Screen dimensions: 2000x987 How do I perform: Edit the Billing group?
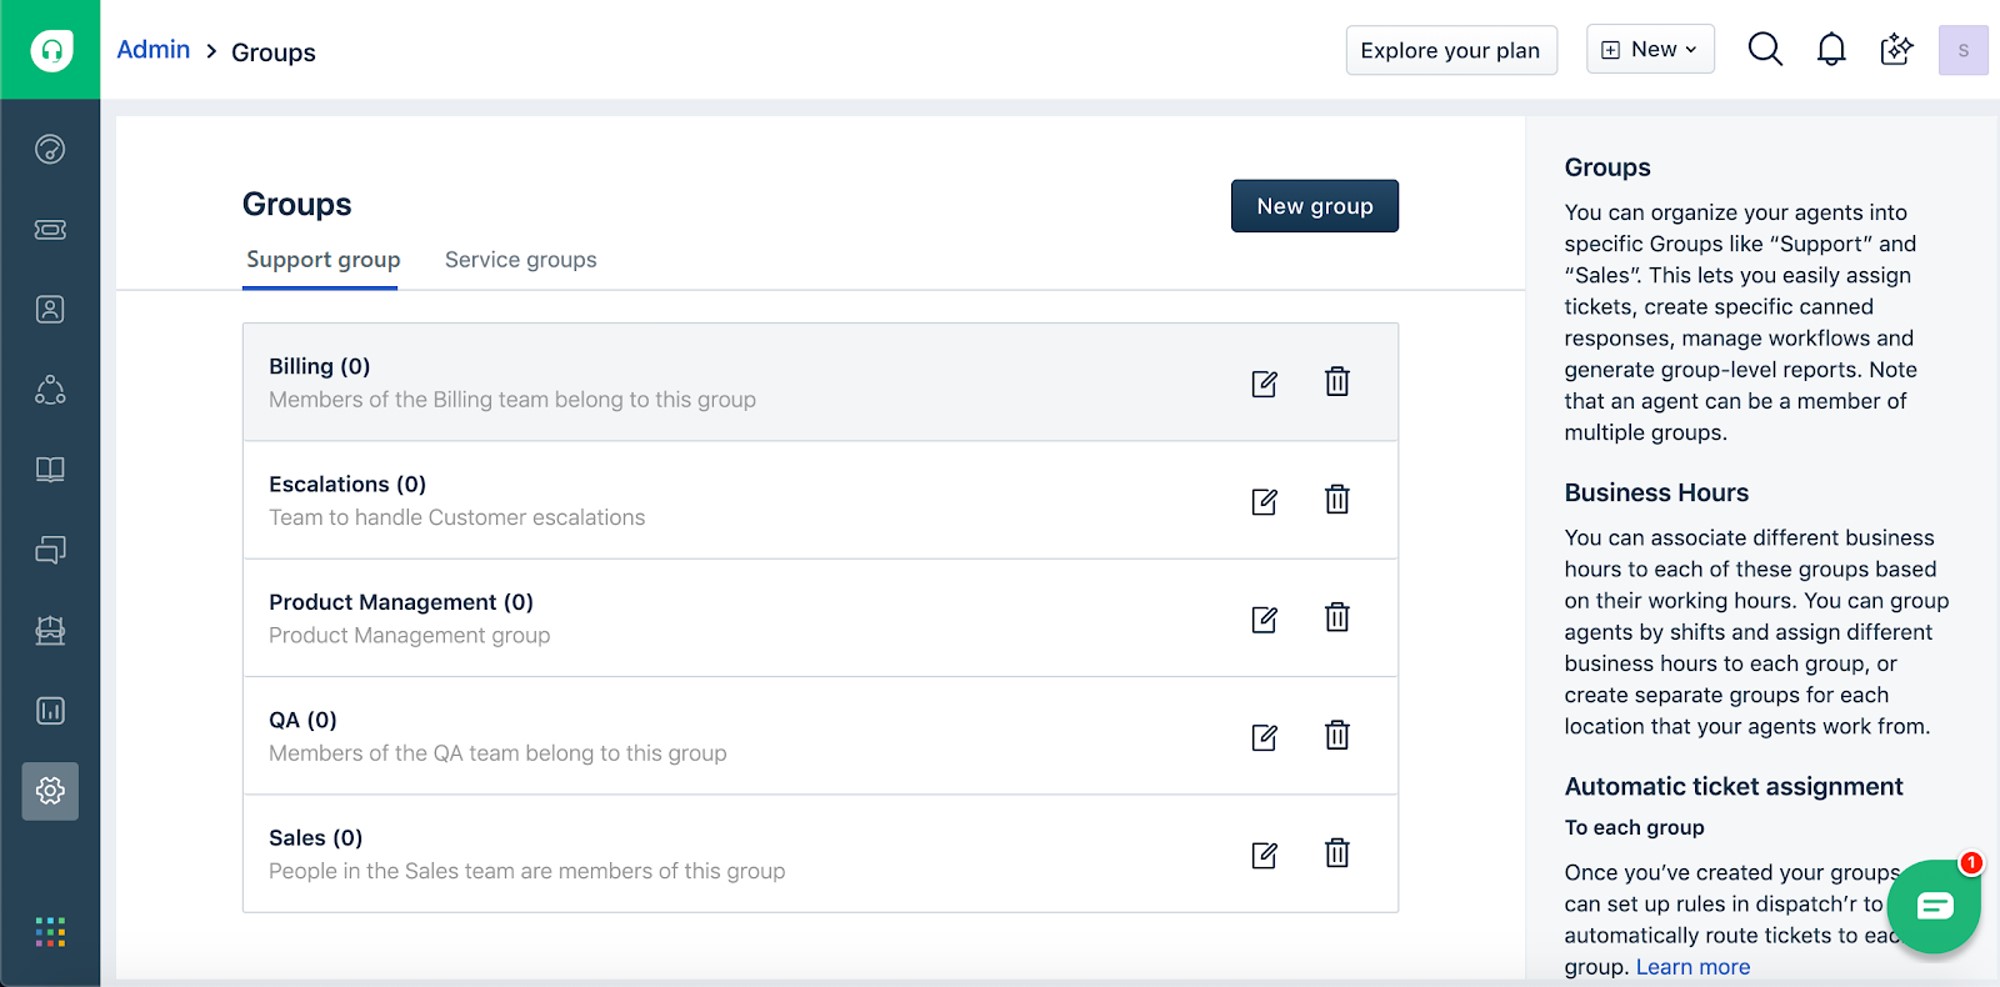click(x=1264, y=384)
